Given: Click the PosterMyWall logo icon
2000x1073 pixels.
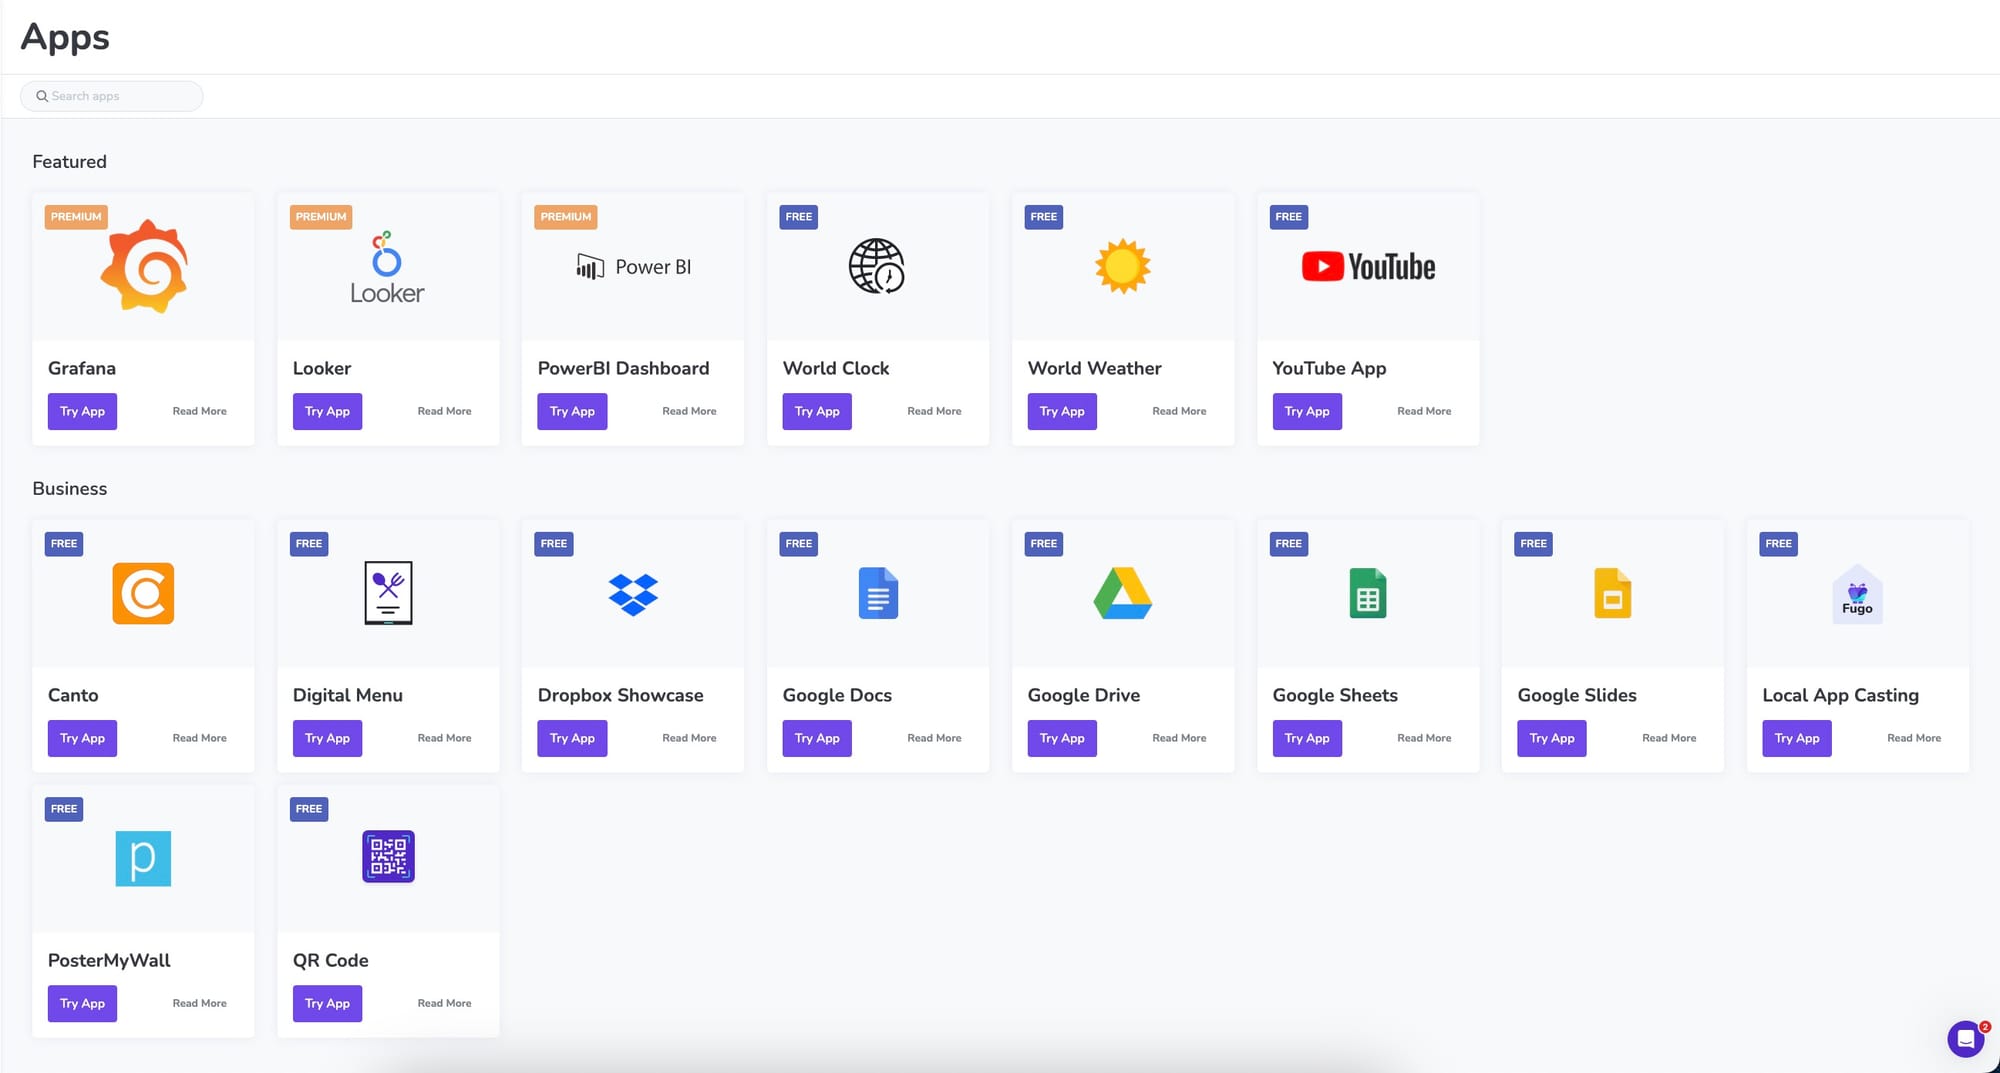Looking at the screenshot, I should [x=143, y=858].
